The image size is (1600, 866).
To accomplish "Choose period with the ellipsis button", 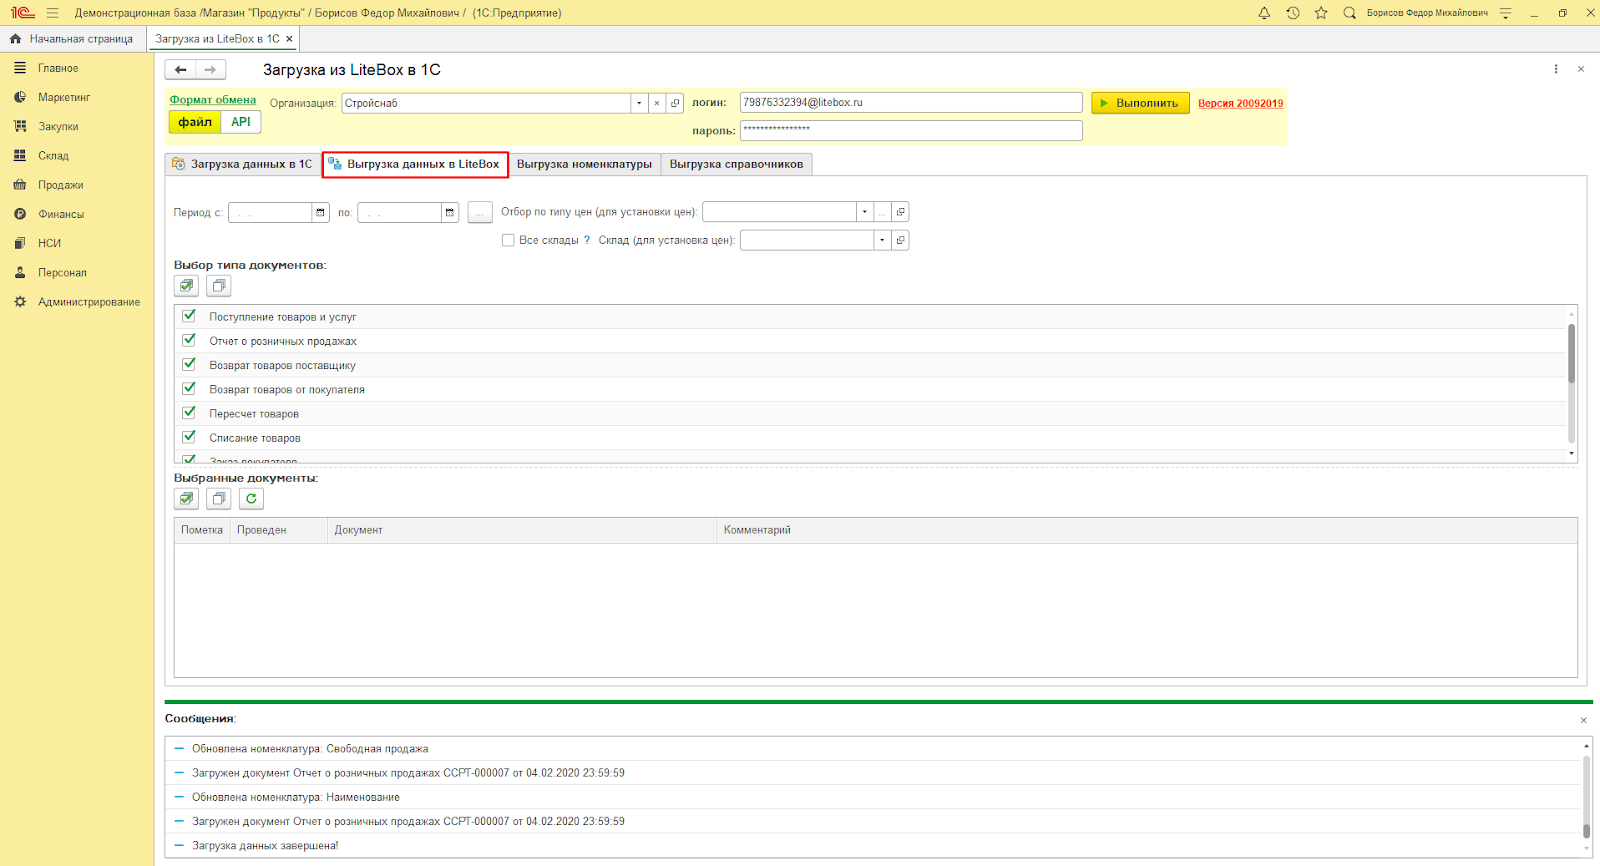I will pos(480,212).
